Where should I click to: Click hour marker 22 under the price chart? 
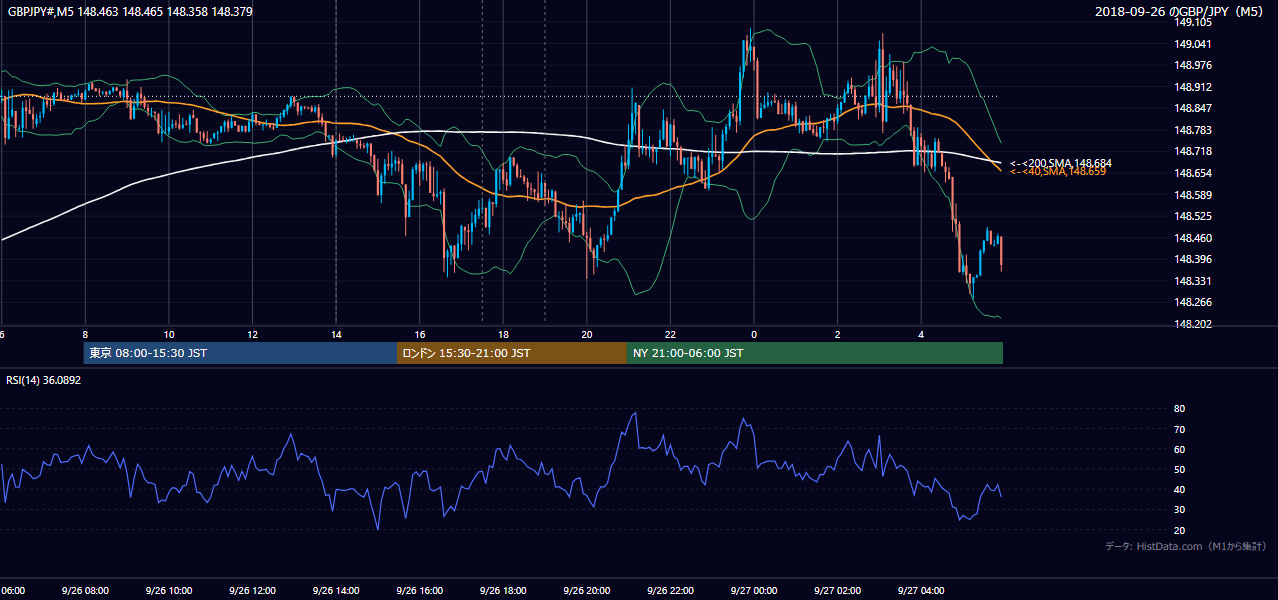coord(670,335)
